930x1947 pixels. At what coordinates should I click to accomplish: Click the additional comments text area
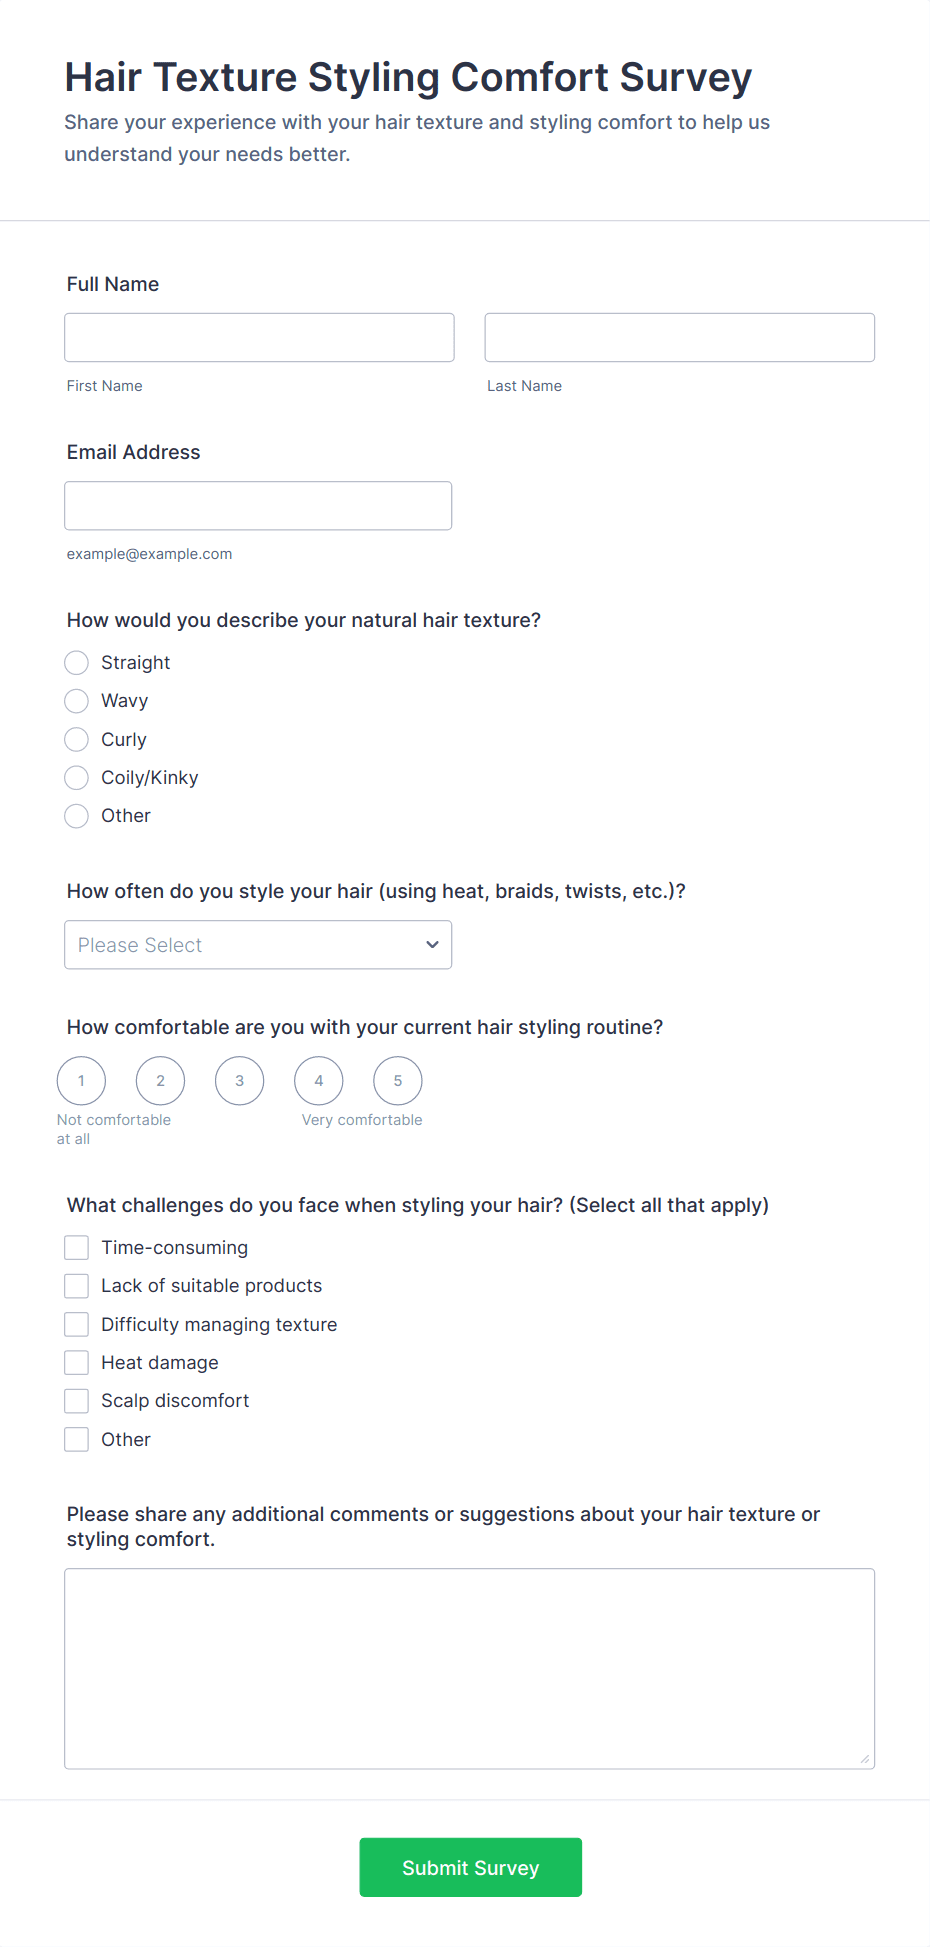pos(469,1668)
